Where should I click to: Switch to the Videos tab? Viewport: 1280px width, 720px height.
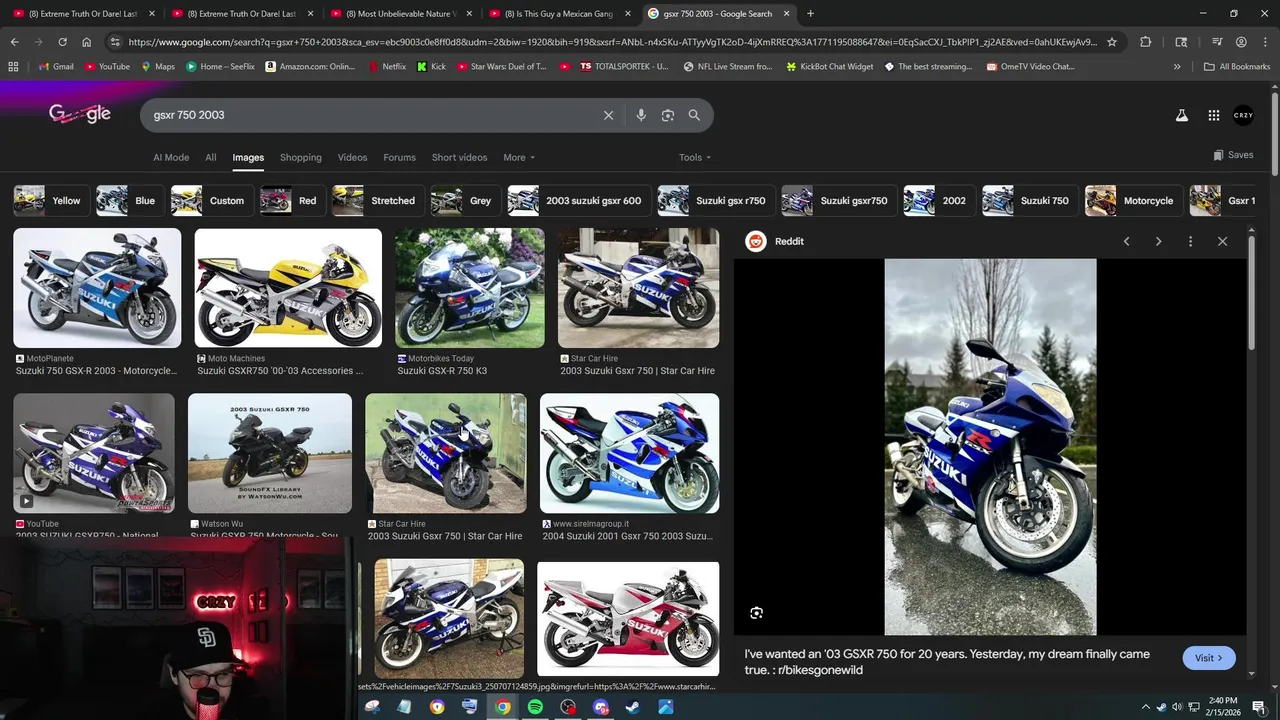tap(352, 157)
